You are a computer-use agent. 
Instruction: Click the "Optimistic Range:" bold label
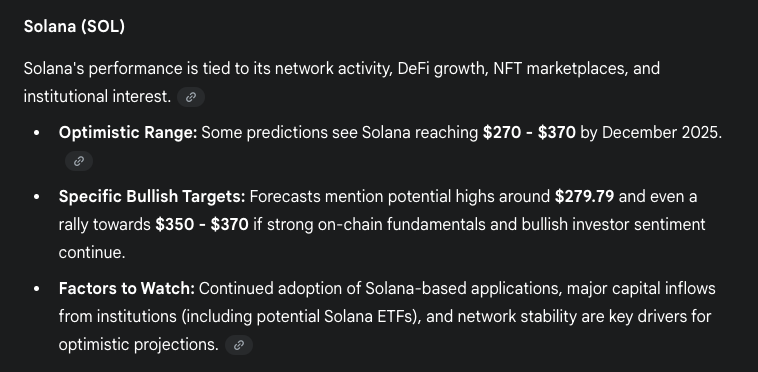pos(128,132)
